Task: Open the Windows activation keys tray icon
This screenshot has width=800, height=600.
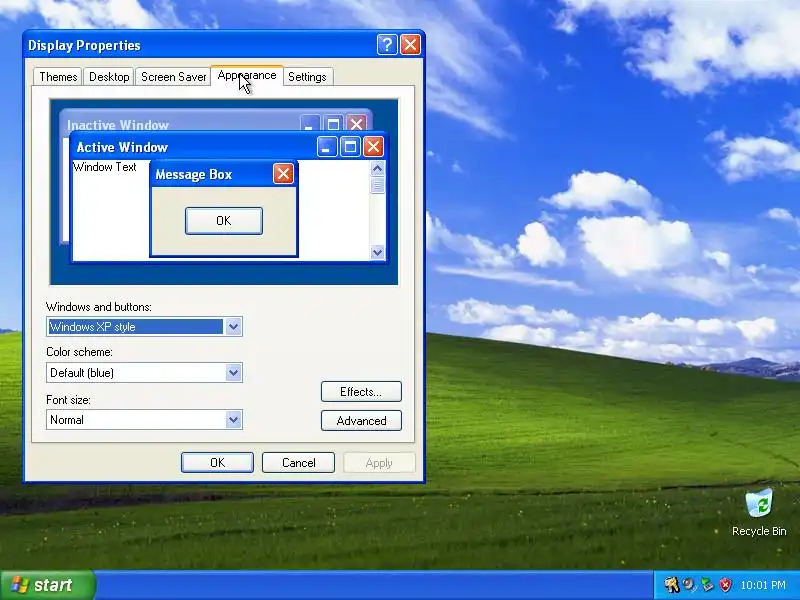Action: pos(671,585)
